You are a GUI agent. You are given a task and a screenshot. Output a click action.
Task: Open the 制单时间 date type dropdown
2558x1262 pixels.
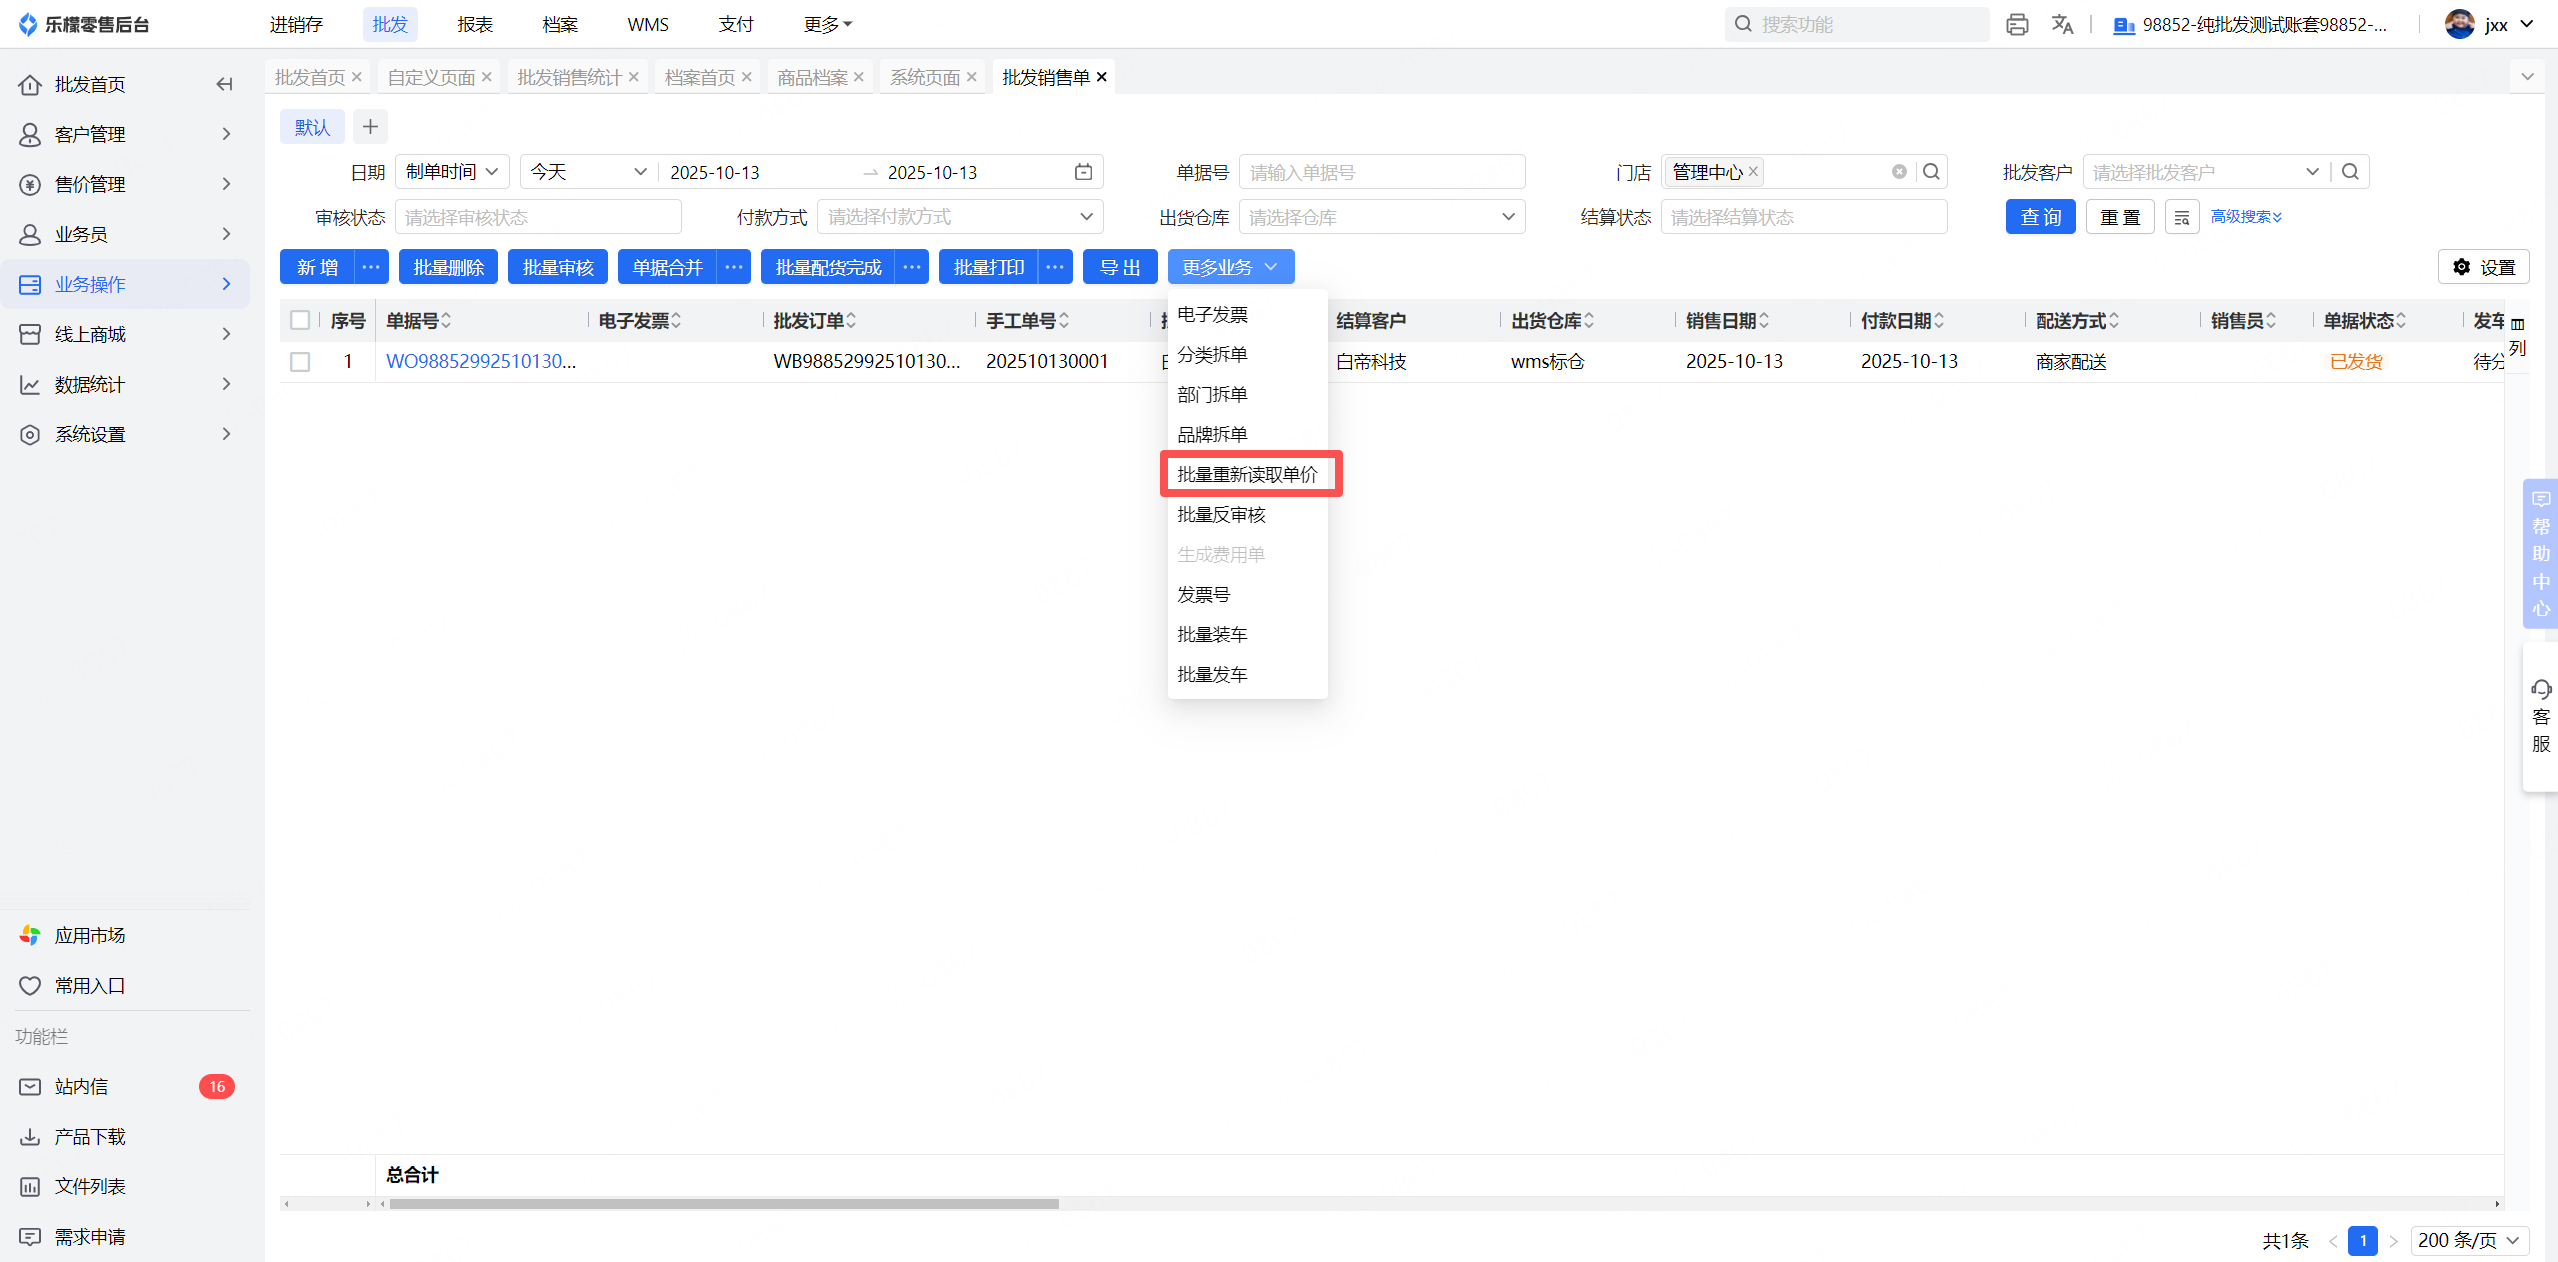coord(452,172)
